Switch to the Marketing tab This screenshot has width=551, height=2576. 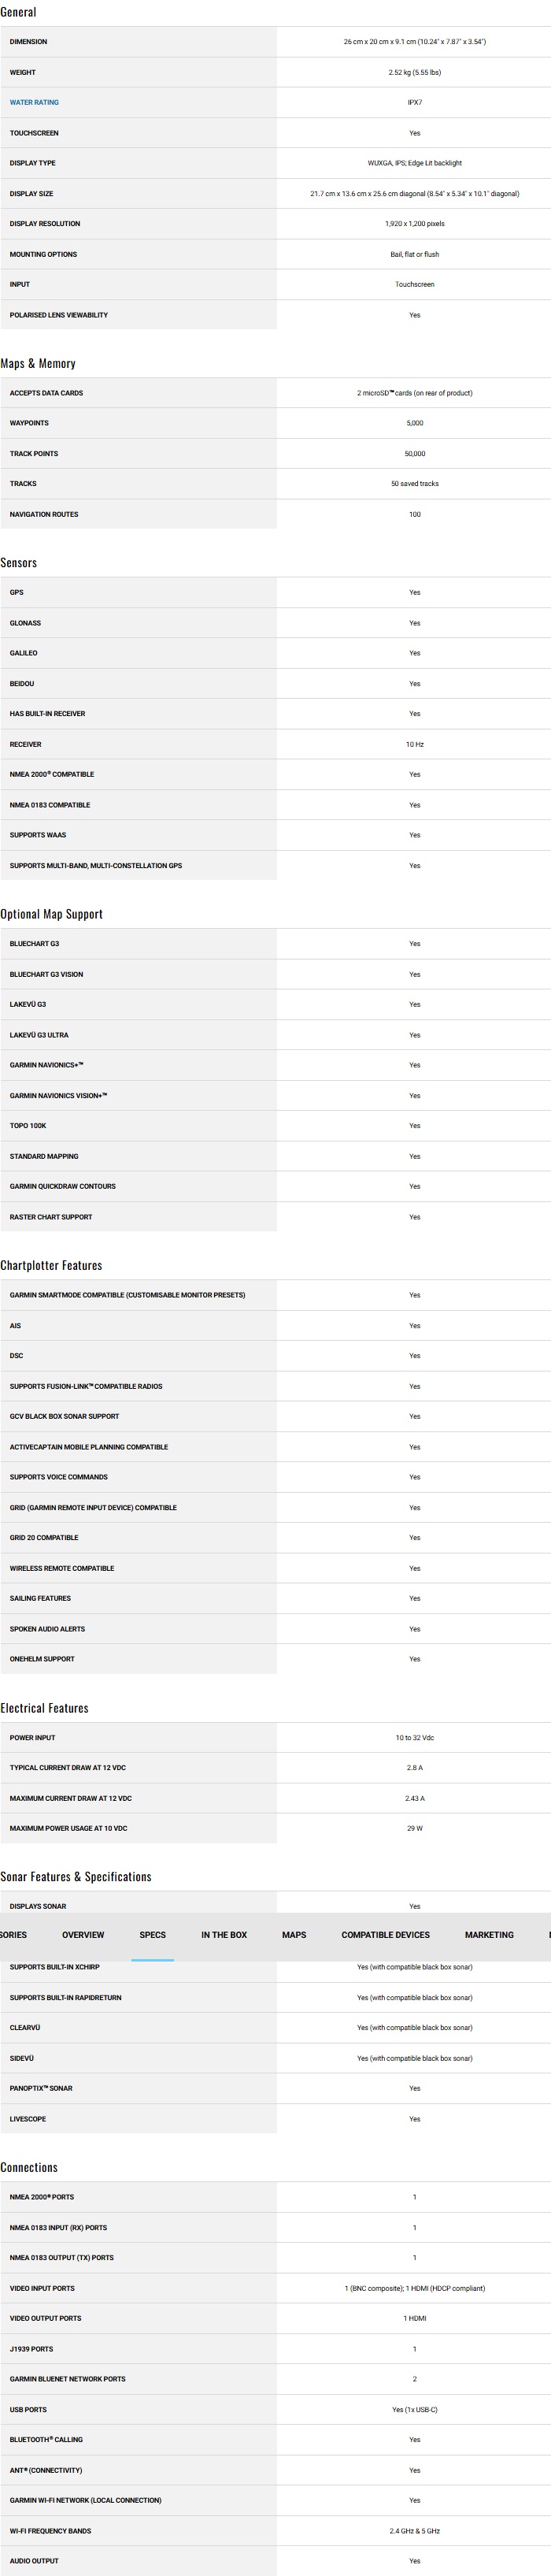pyautogui.click(x=489, y=1934)
